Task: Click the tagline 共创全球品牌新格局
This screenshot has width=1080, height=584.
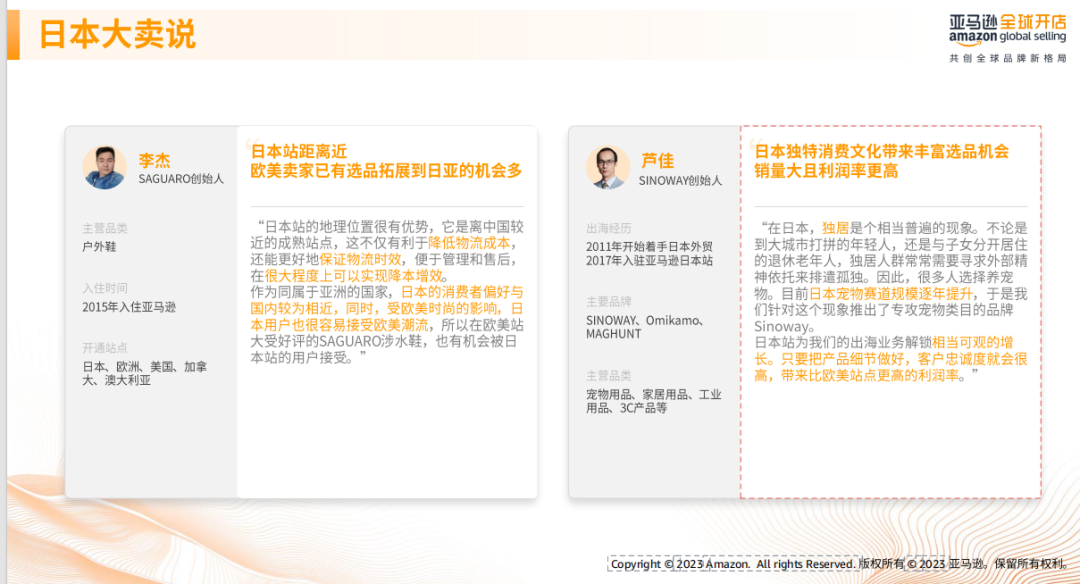Action: [x=1008, y=59]
